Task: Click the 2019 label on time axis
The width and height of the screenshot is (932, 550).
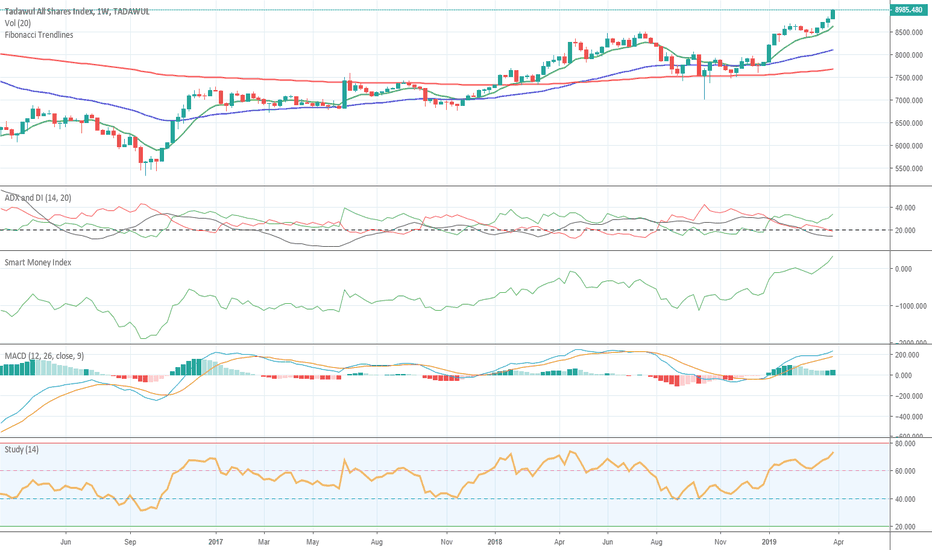Action: 769,542
